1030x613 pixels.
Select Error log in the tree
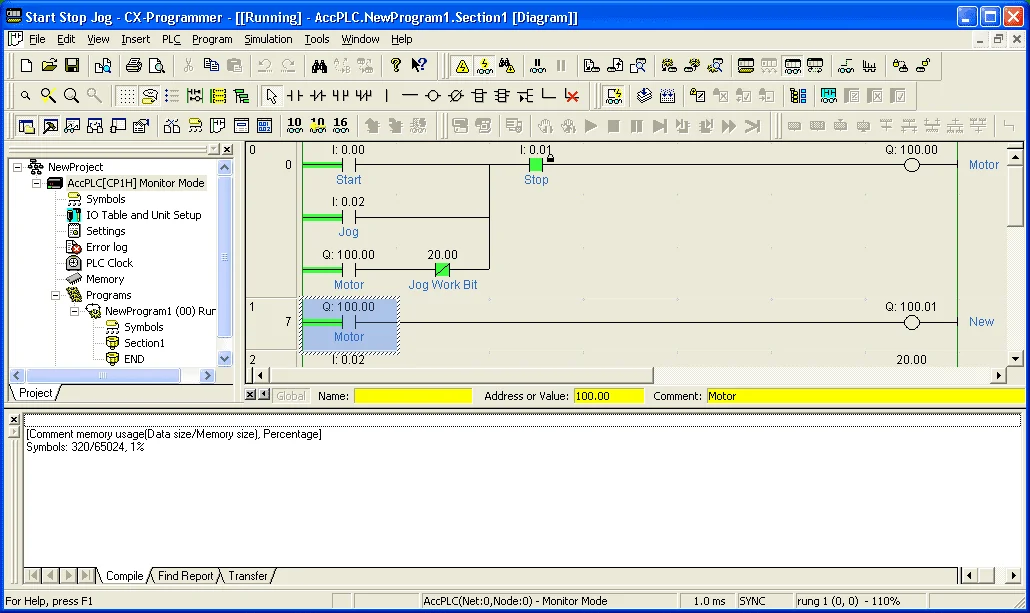click(106, 247)
